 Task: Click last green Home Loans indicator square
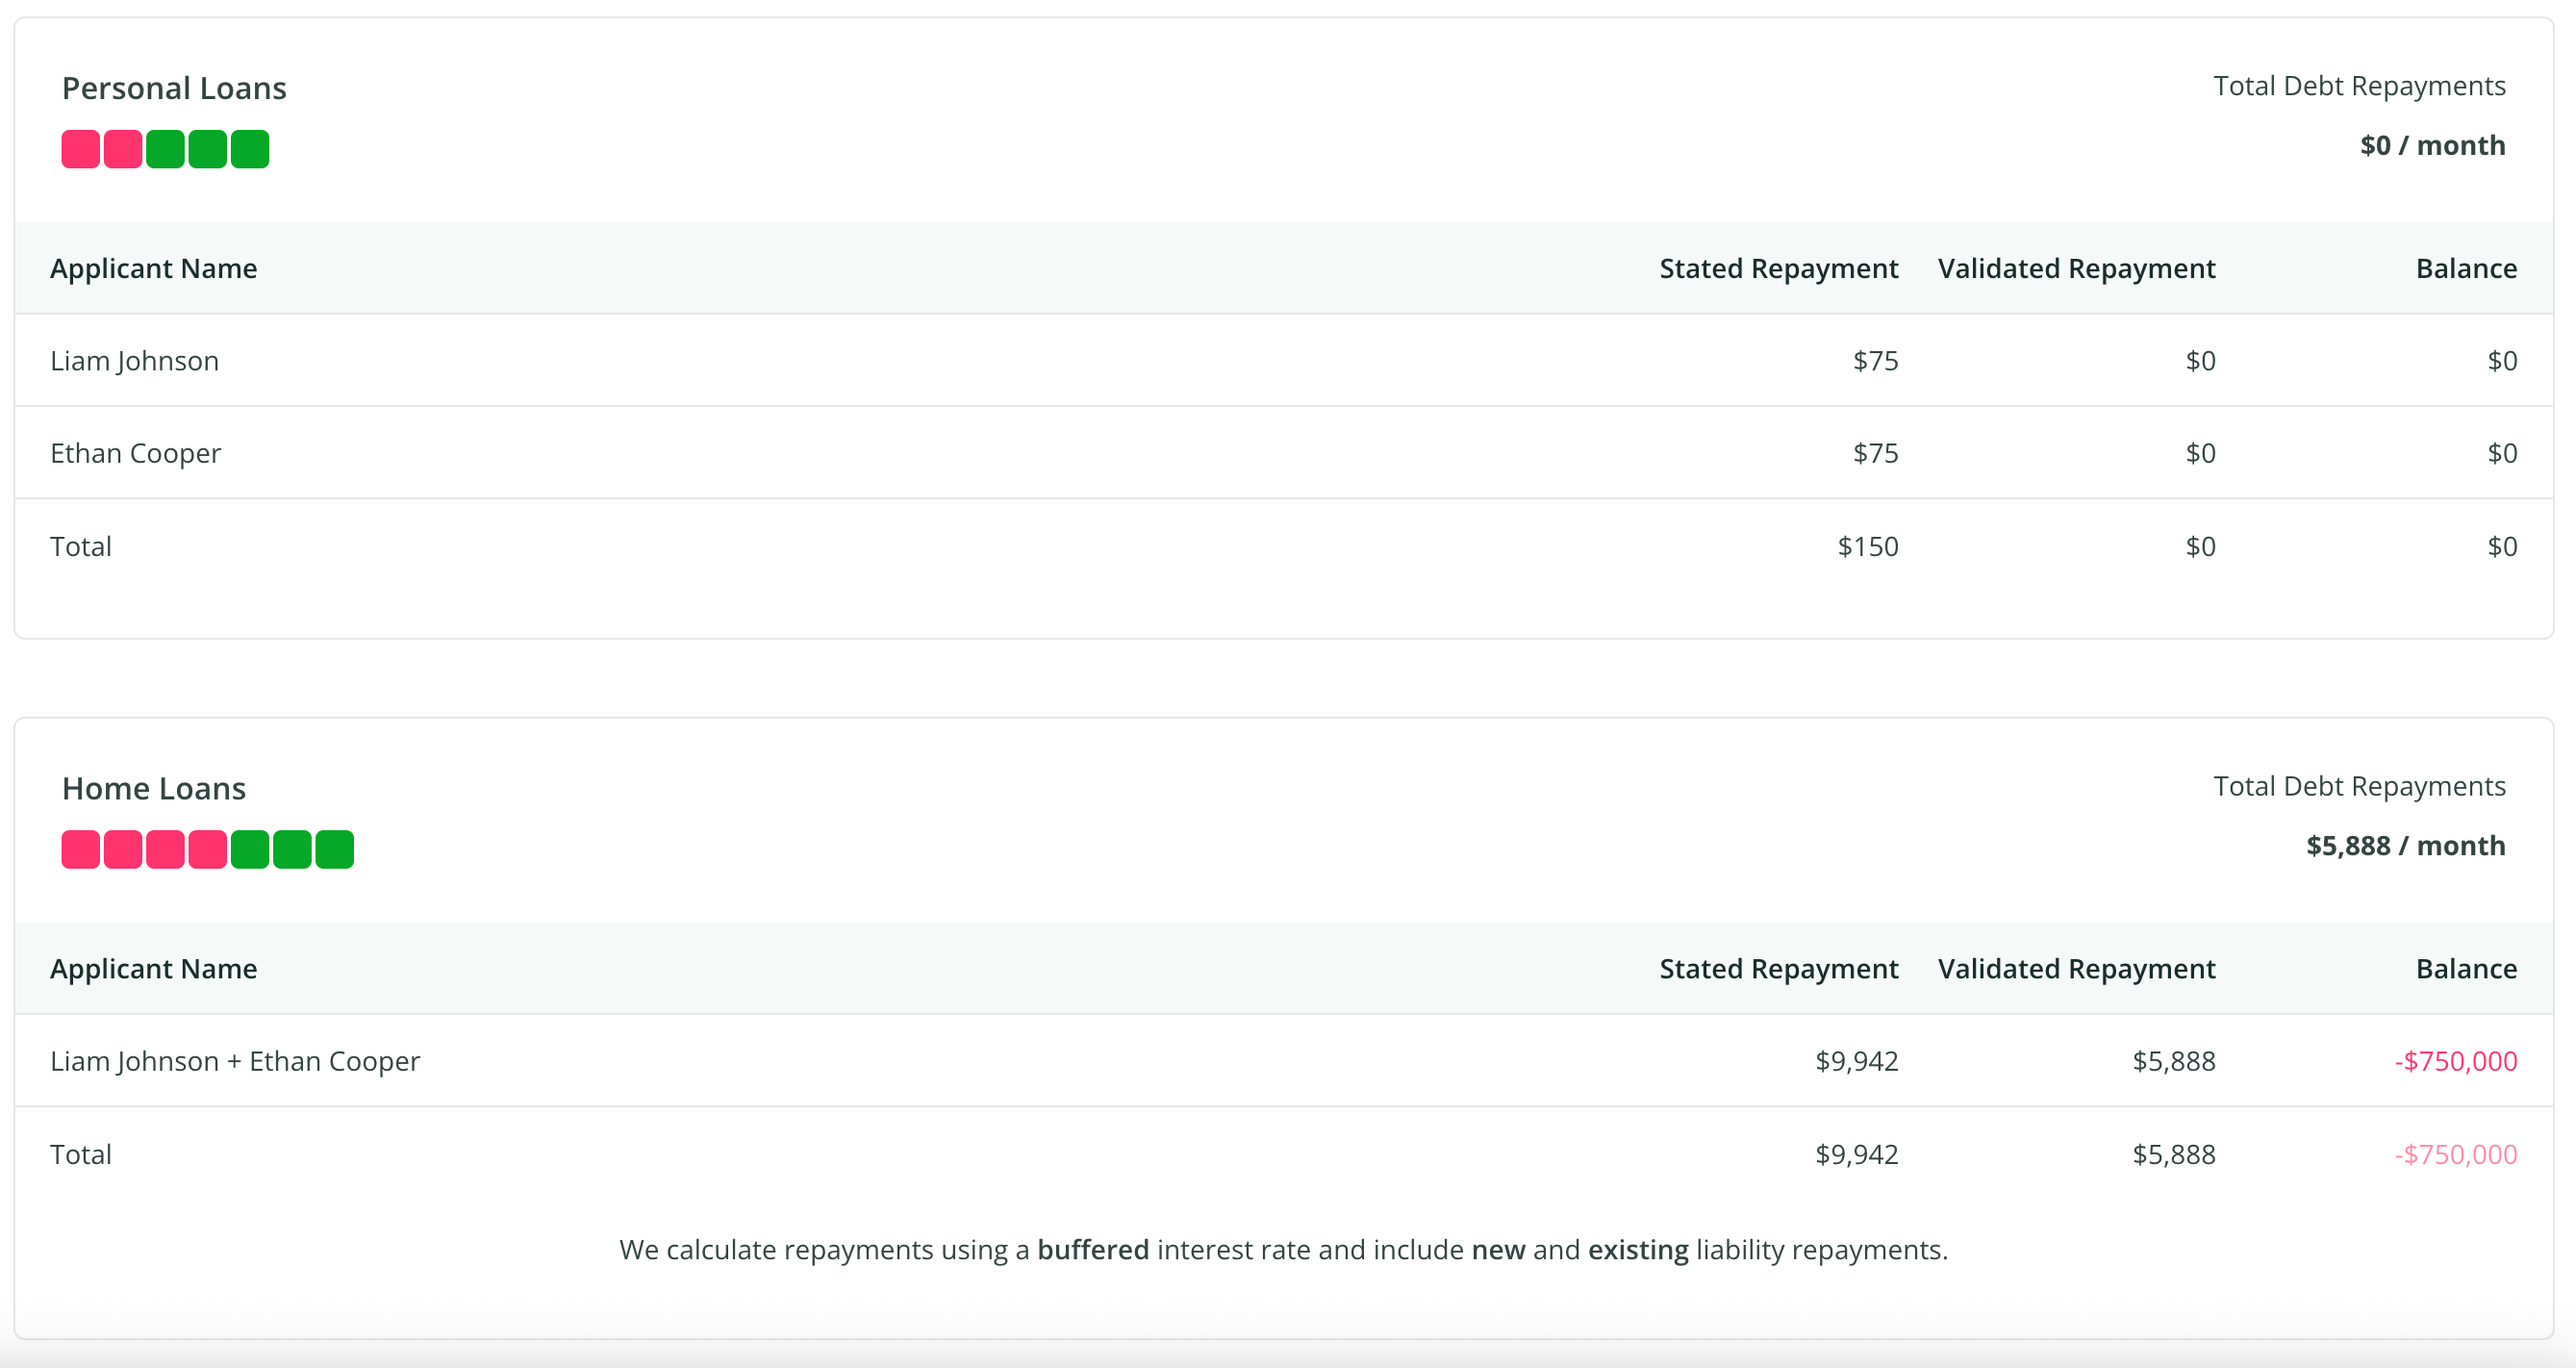tap(334, 849)
